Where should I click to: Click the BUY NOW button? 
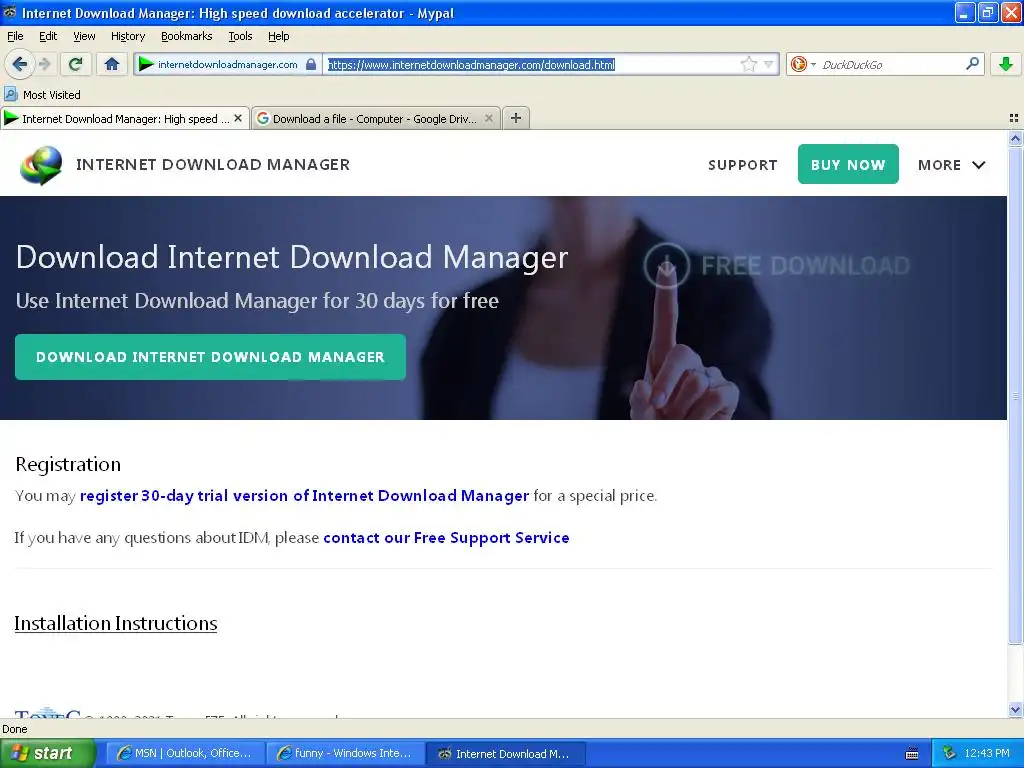click(x=848, y=164)
